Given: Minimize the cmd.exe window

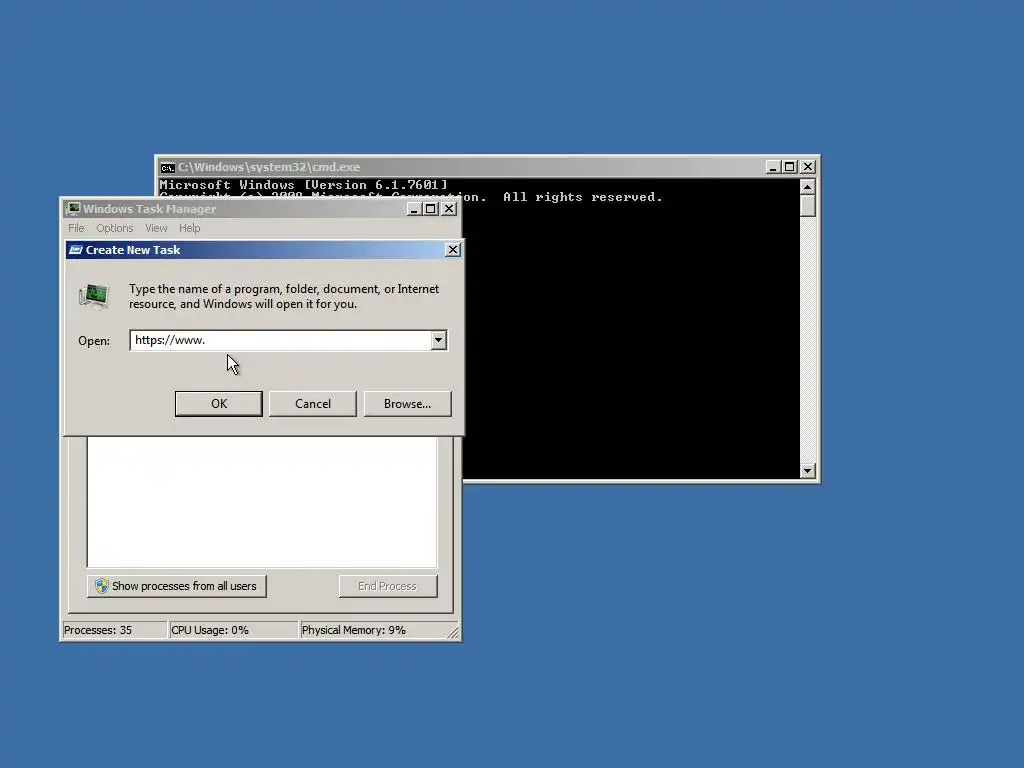Looking at the screenshot, I should tap(773, 167).
